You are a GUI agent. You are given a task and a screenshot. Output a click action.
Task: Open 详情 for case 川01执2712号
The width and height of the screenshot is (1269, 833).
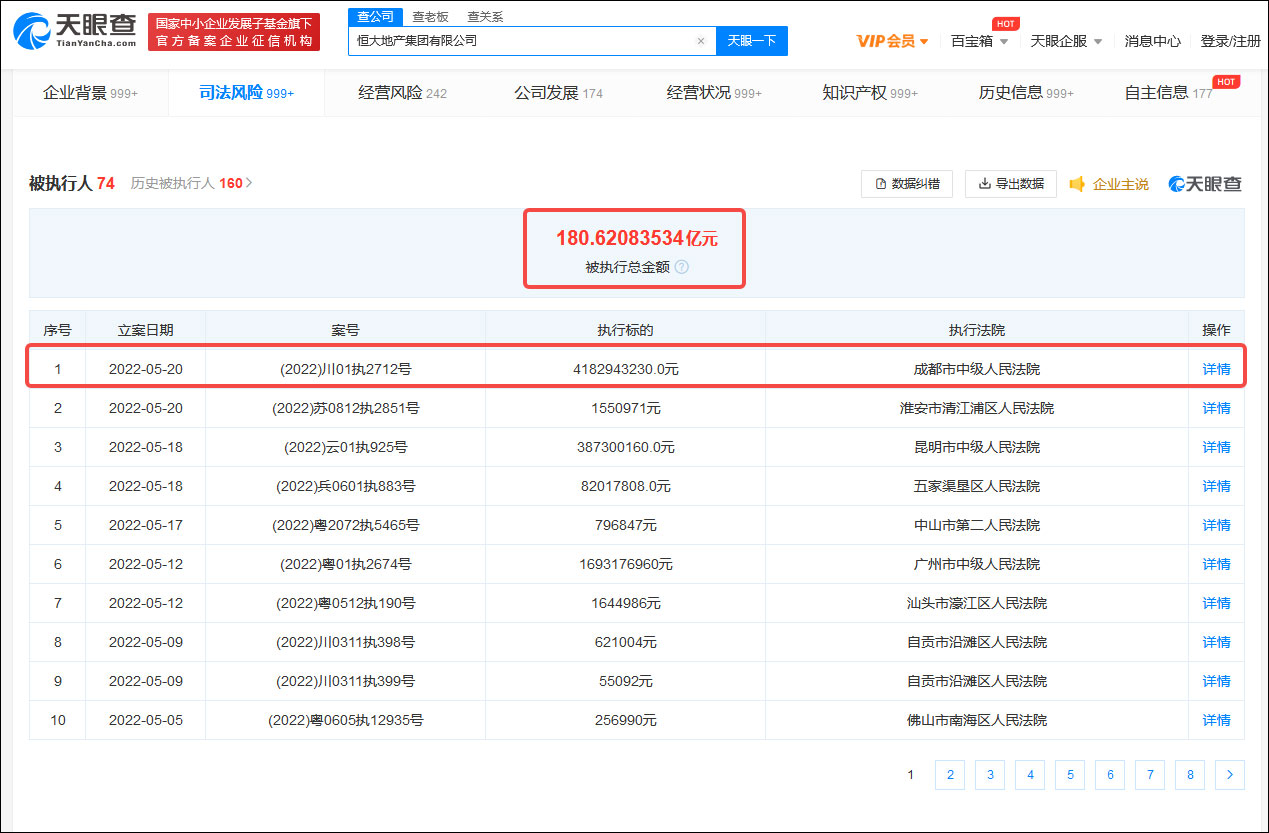point(1216,368)
